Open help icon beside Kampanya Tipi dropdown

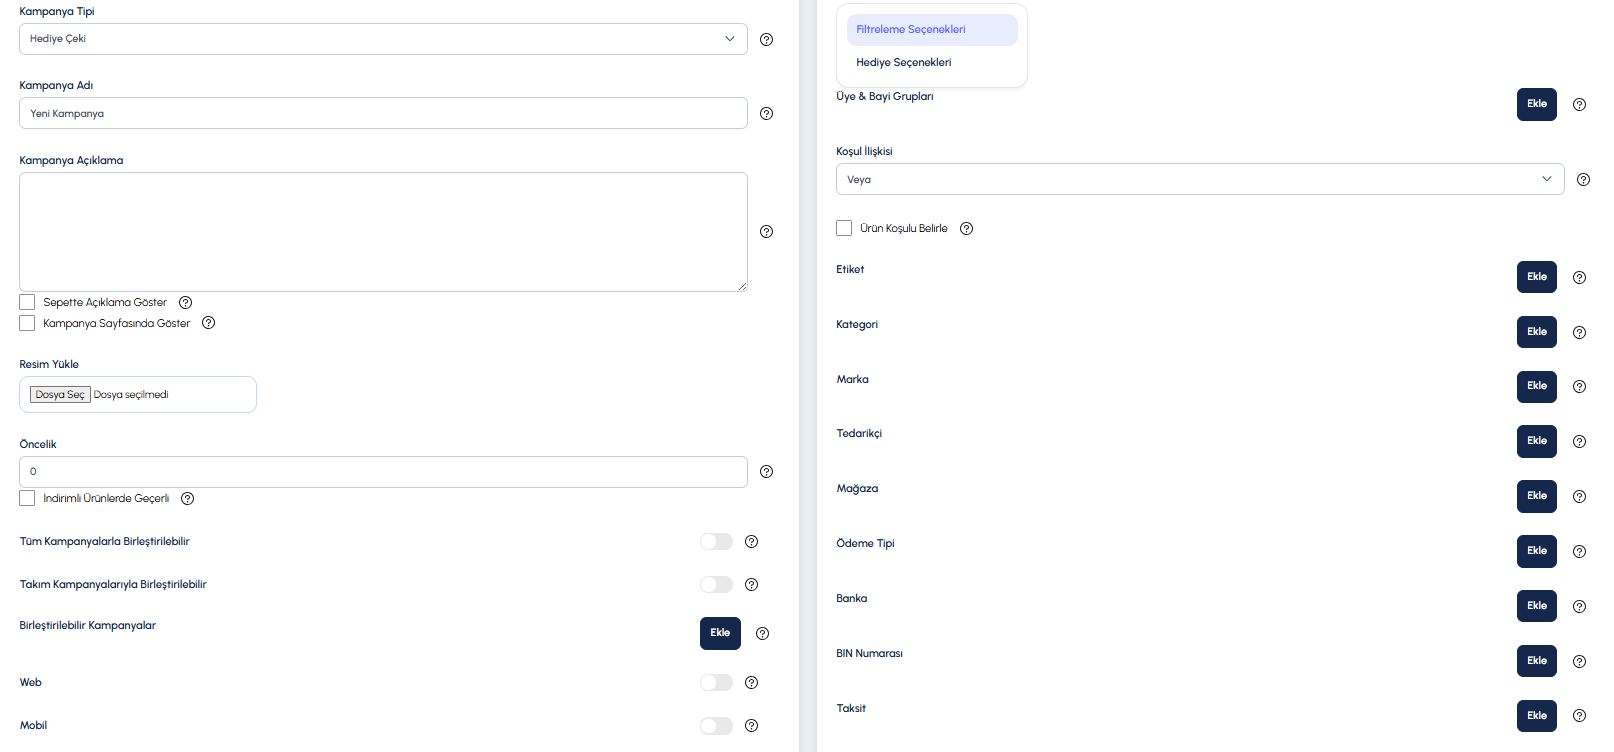[766, 39]
